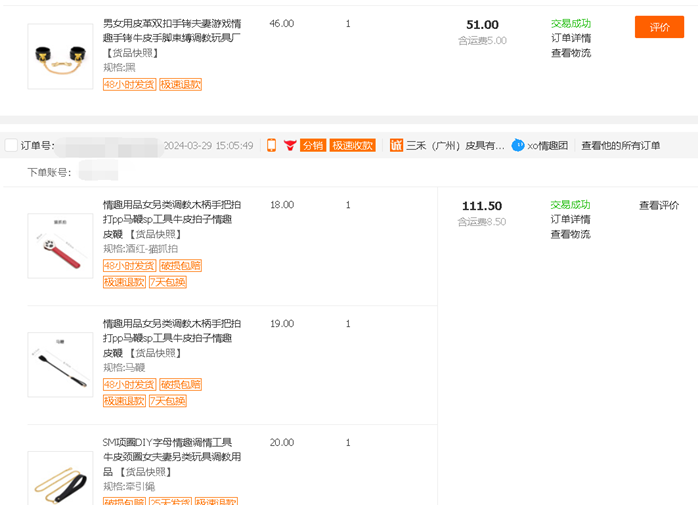Click the 极速收款 tag in order header
The height and width of the screenshot is (505, 698).
[x=352, y=145]
